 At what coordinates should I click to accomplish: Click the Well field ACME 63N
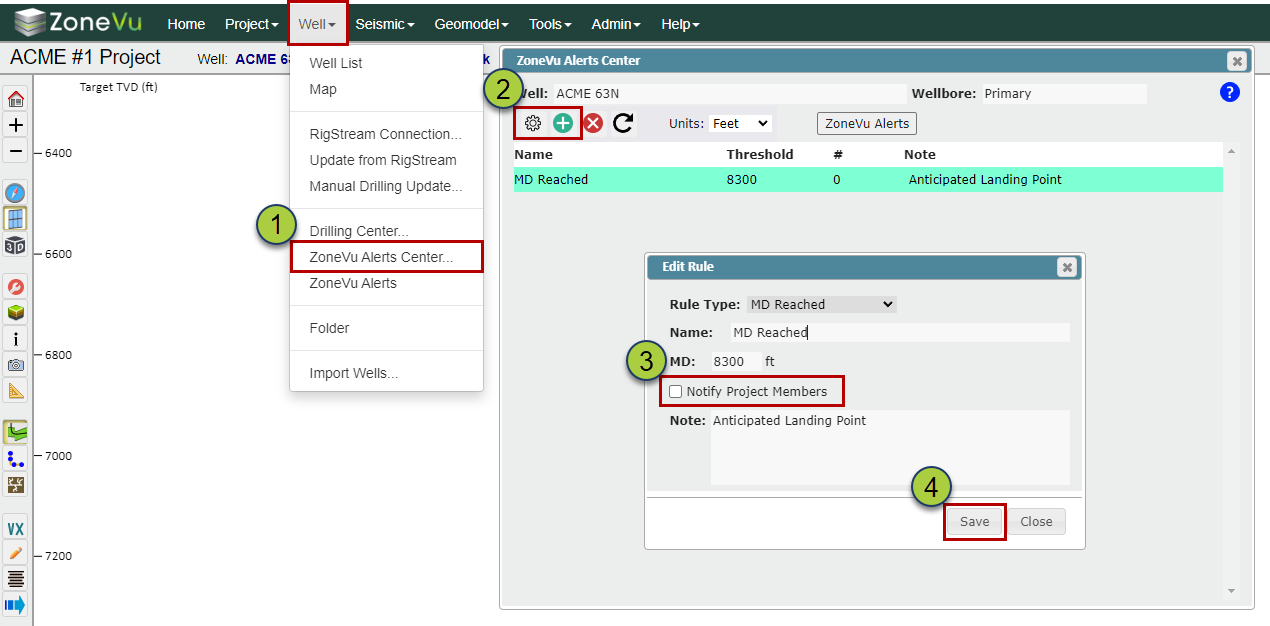[729, 93]
